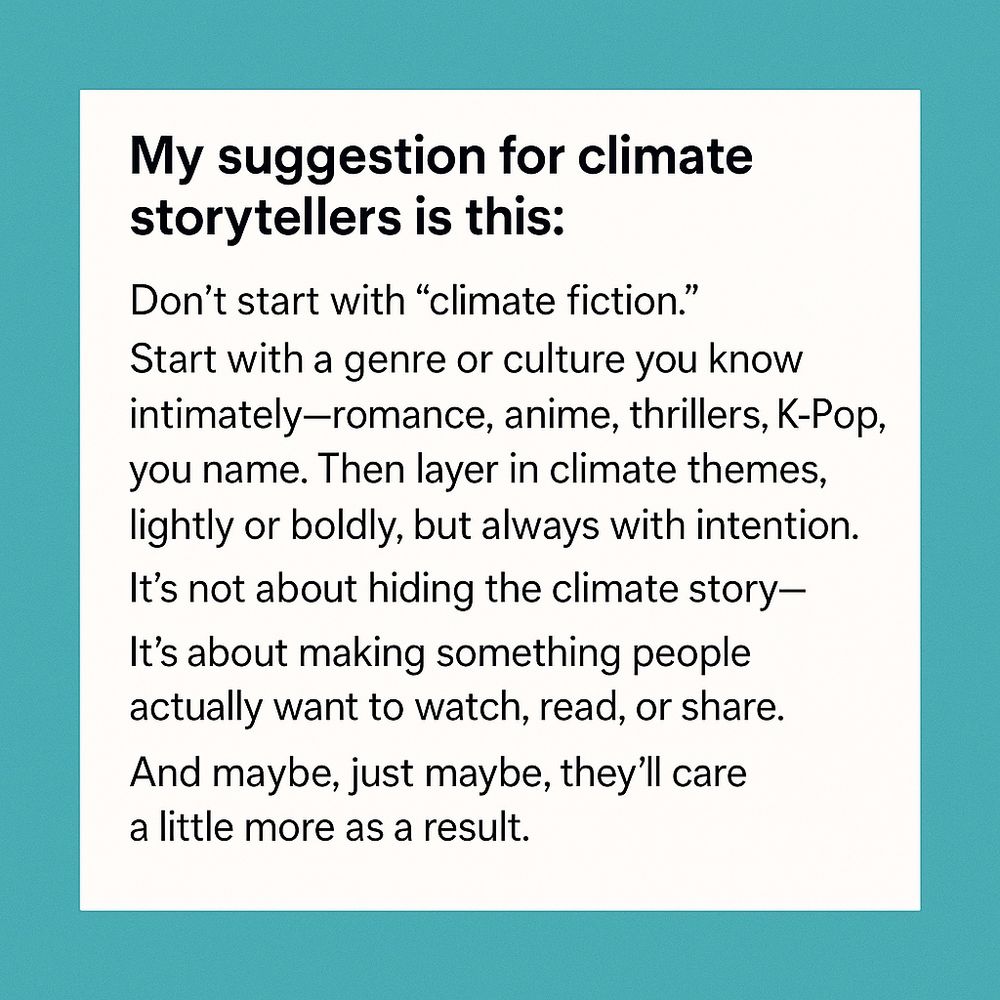Image resolution: width=1000 pixels, height=1000 pixels.
Task: Click the line "It's not about hiding the climate story"
Action: point(467,589)
